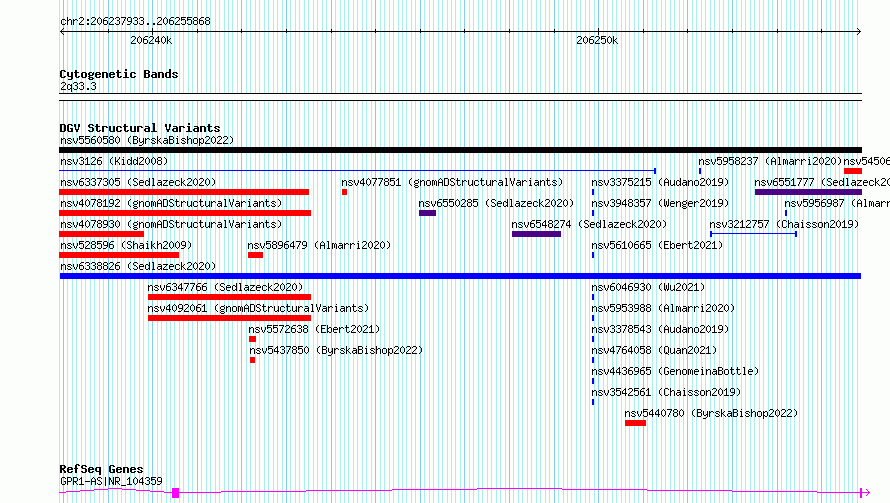Open nsv3542561 (Chaisson2019) label
This screenshot has width=890, height=503.
(666, 392)
